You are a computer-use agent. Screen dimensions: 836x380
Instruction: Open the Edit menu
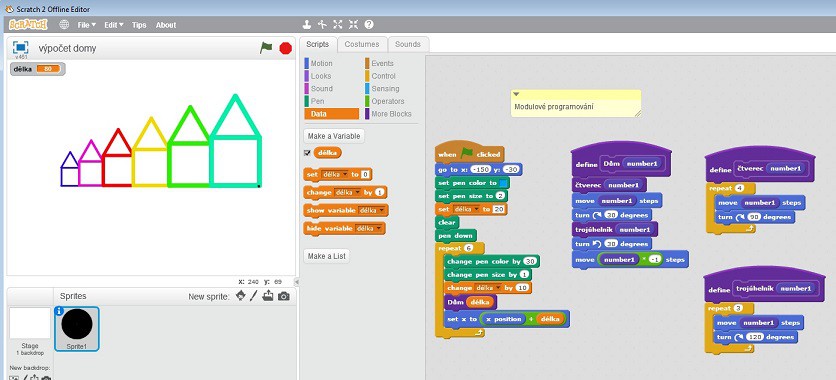114,25
